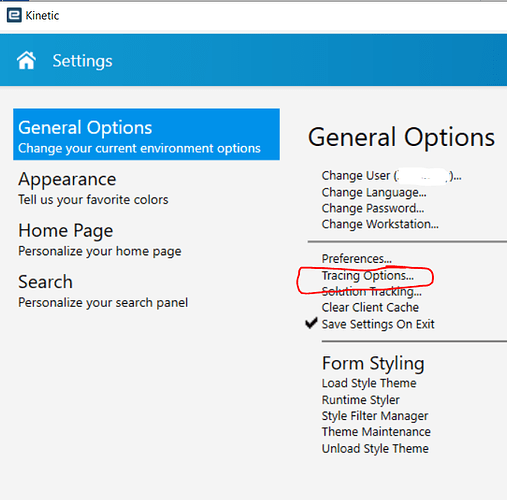Unload the current style theme
Screen dimensions: 507x500
pyautogui.click(x=375, y=448)
